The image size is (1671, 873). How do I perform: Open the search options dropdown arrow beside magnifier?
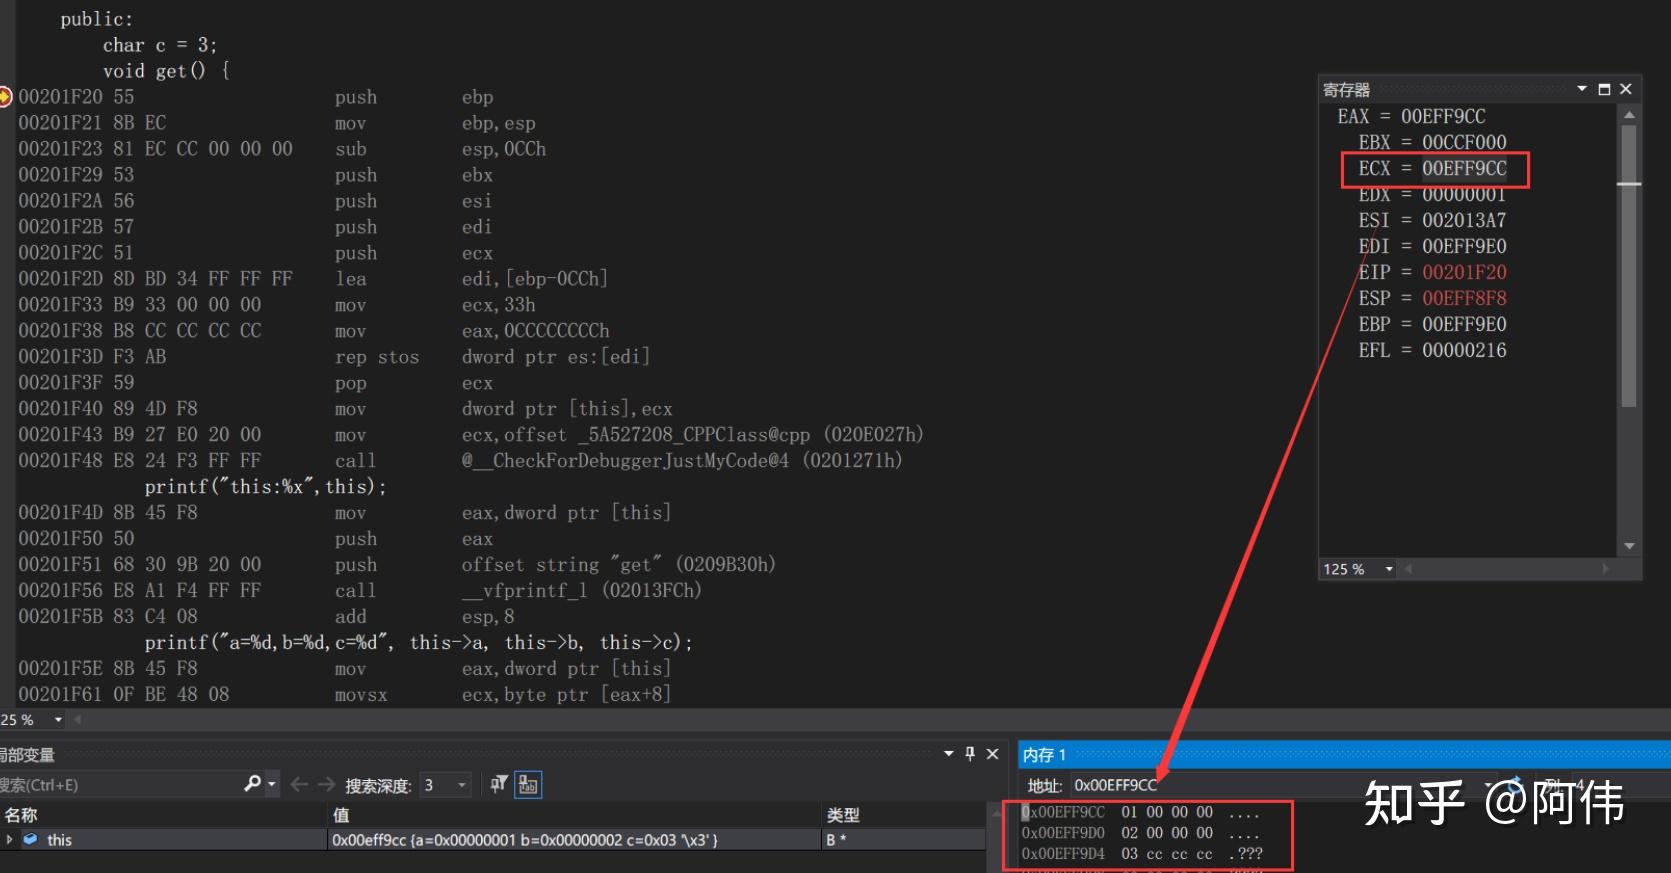[272, 785]
